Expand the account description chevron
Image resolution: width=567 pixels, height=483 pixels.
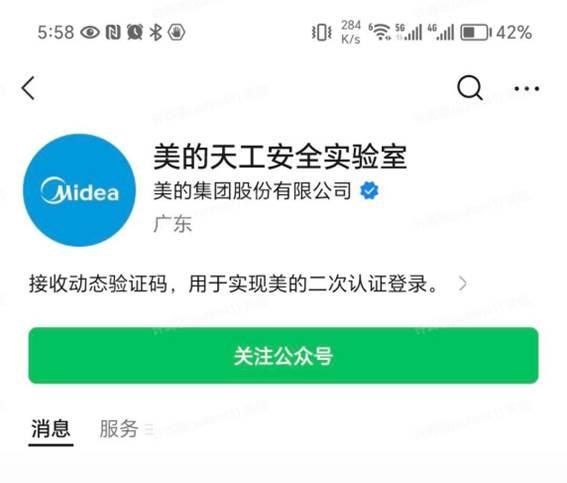[x=462, y=284]
